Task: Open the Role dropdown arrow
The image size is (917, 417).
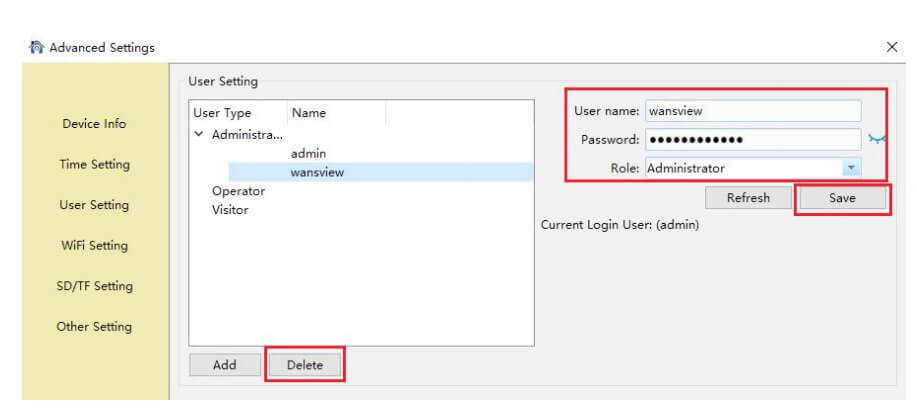Action: (851, 168)
